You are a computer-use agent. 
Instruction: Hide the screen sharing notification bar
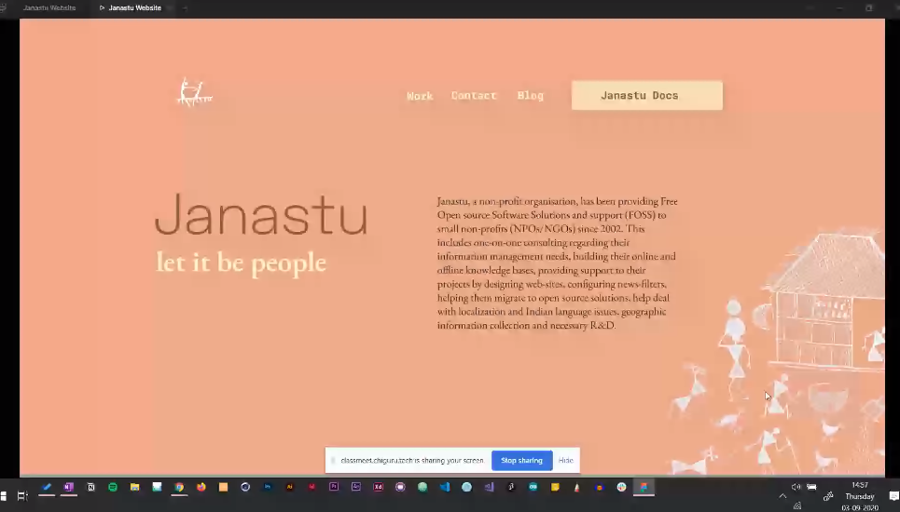coord(566,460)
